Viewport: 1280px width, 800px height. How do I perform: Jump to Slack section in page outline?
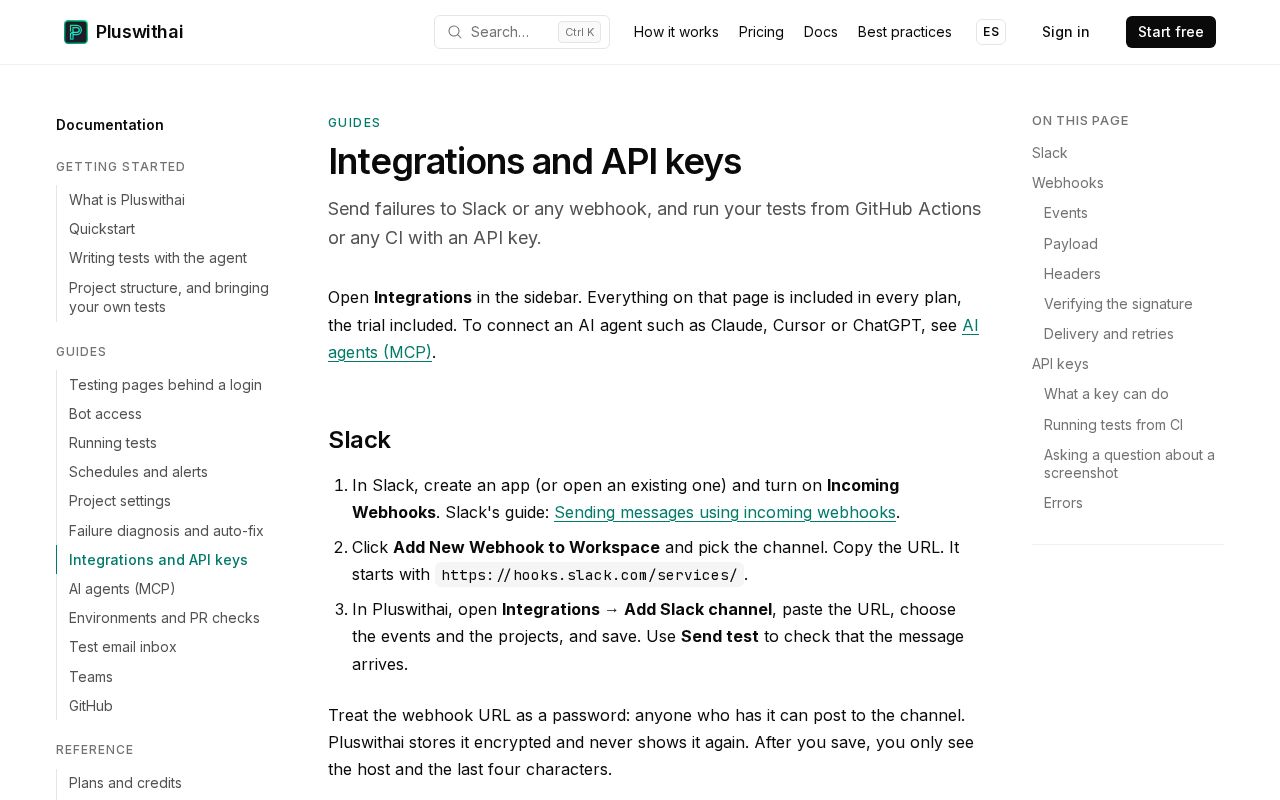[1050, 153]
